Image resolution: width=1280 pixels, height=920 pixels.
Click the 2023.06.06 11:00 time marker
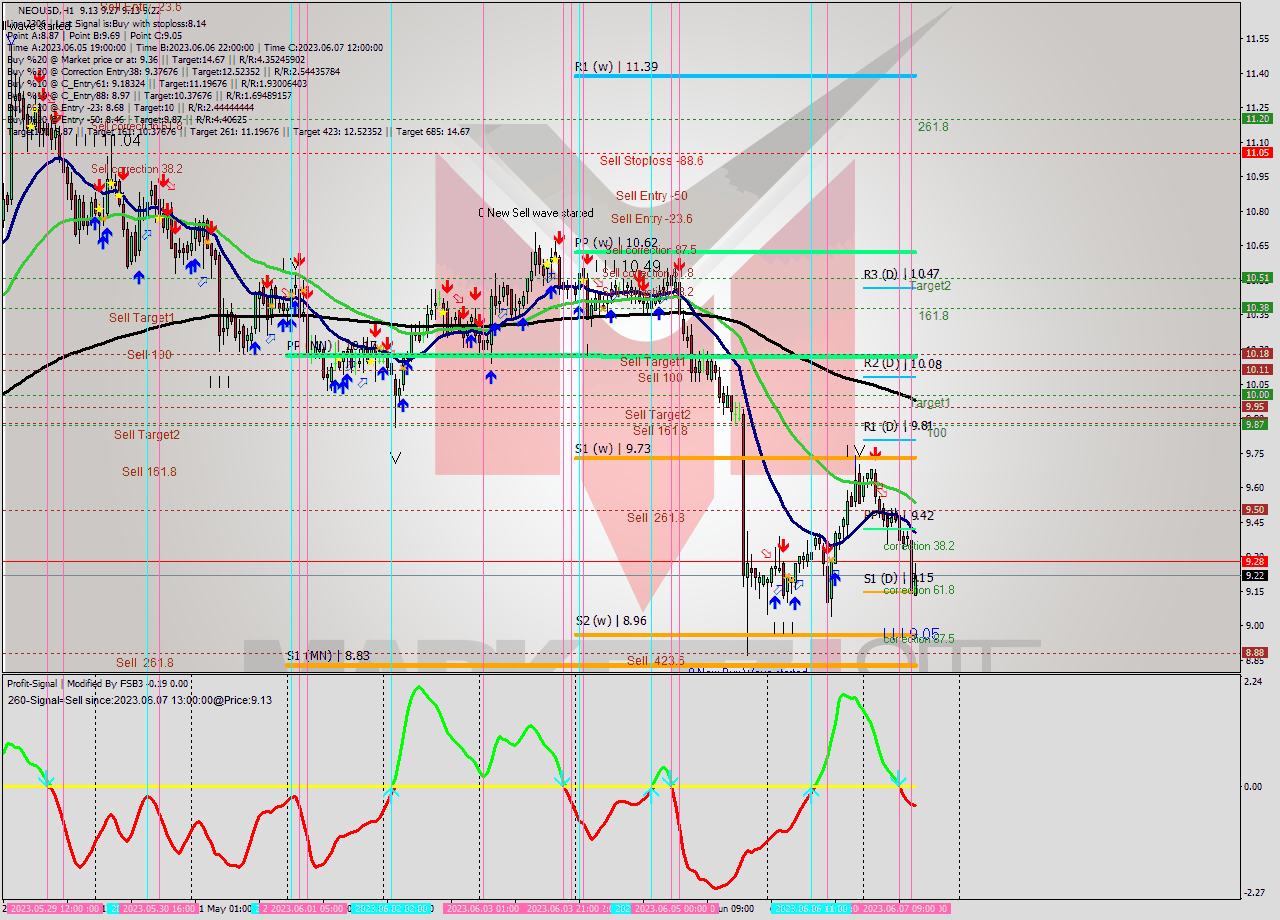(810, 909)
